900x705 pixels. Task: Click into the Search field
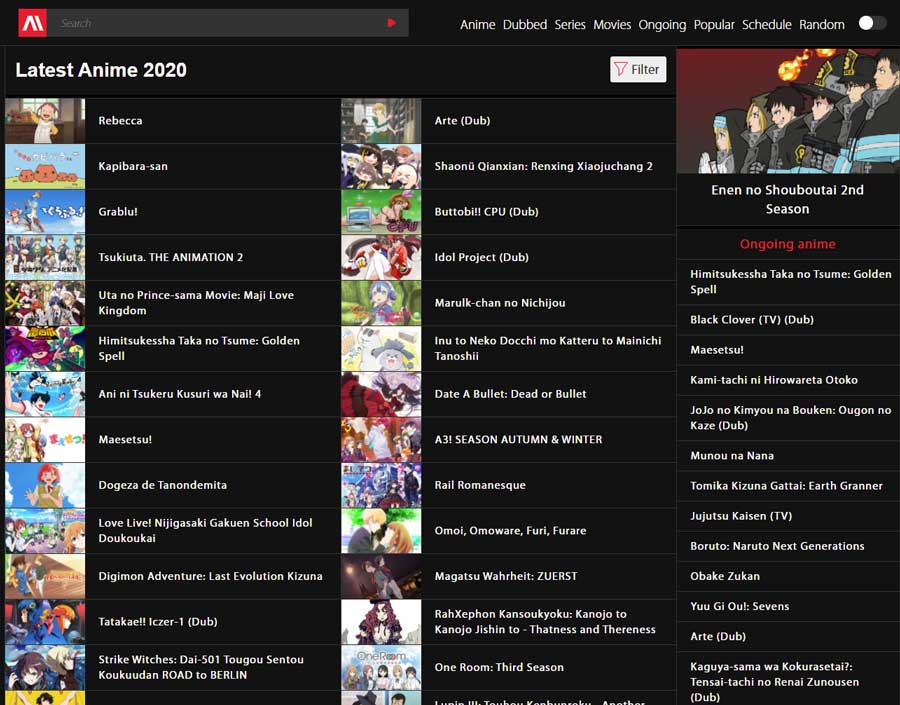(x=218, y=23)
